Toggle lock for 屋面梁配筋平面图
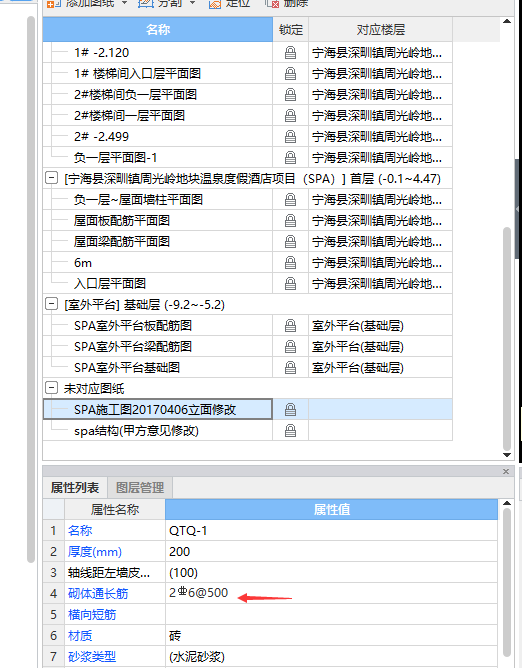Viewport: 522px width, 668px height. [290, 242]
